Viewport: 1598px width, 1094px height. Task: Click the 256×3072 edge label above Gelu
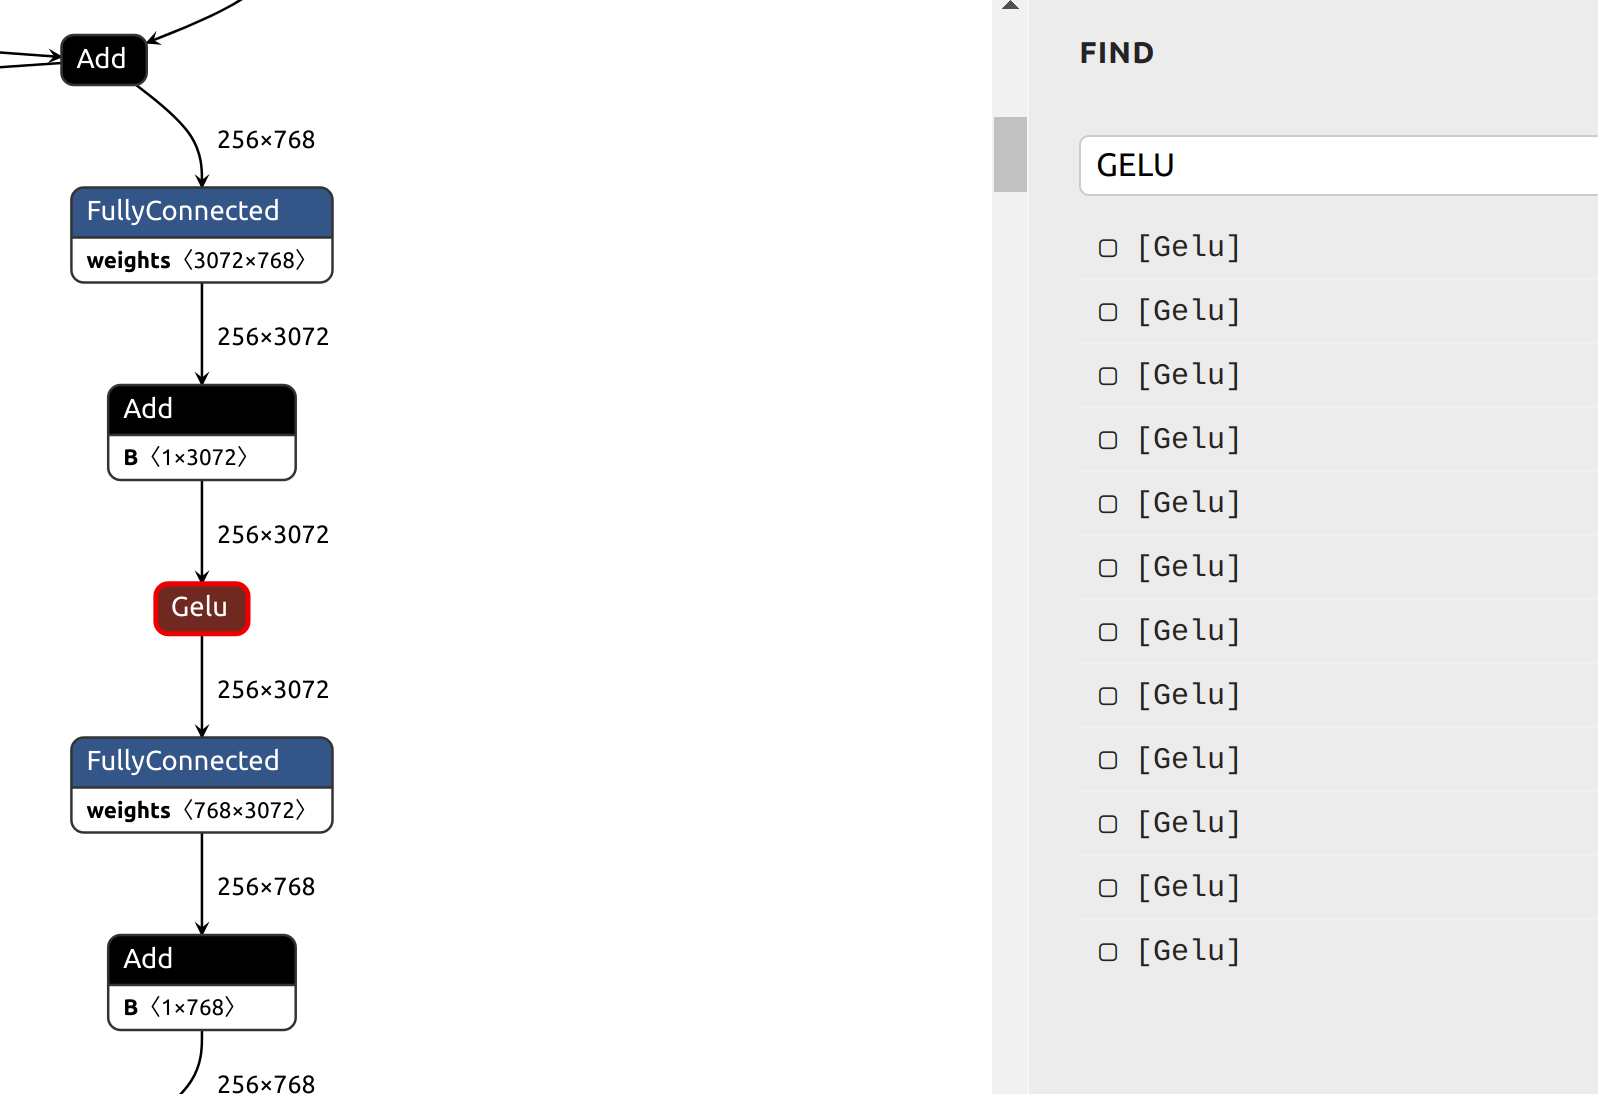point(273,534)
